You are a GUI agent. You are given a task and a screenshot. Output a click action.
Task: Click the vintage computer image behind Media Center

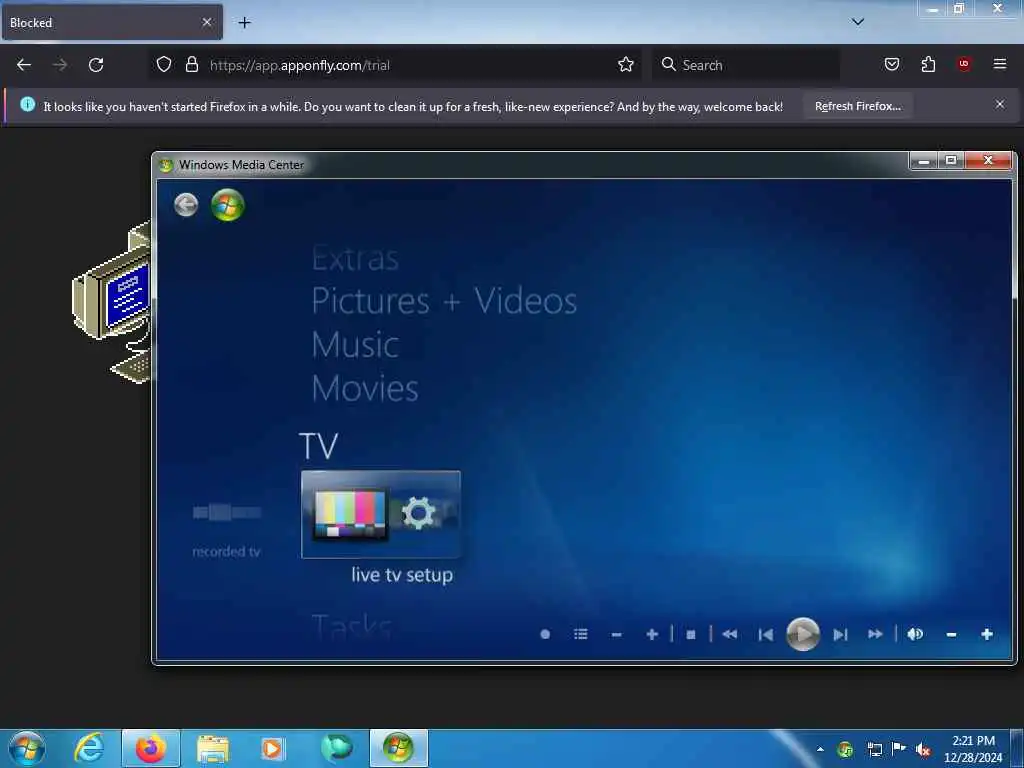click(112, 302)
